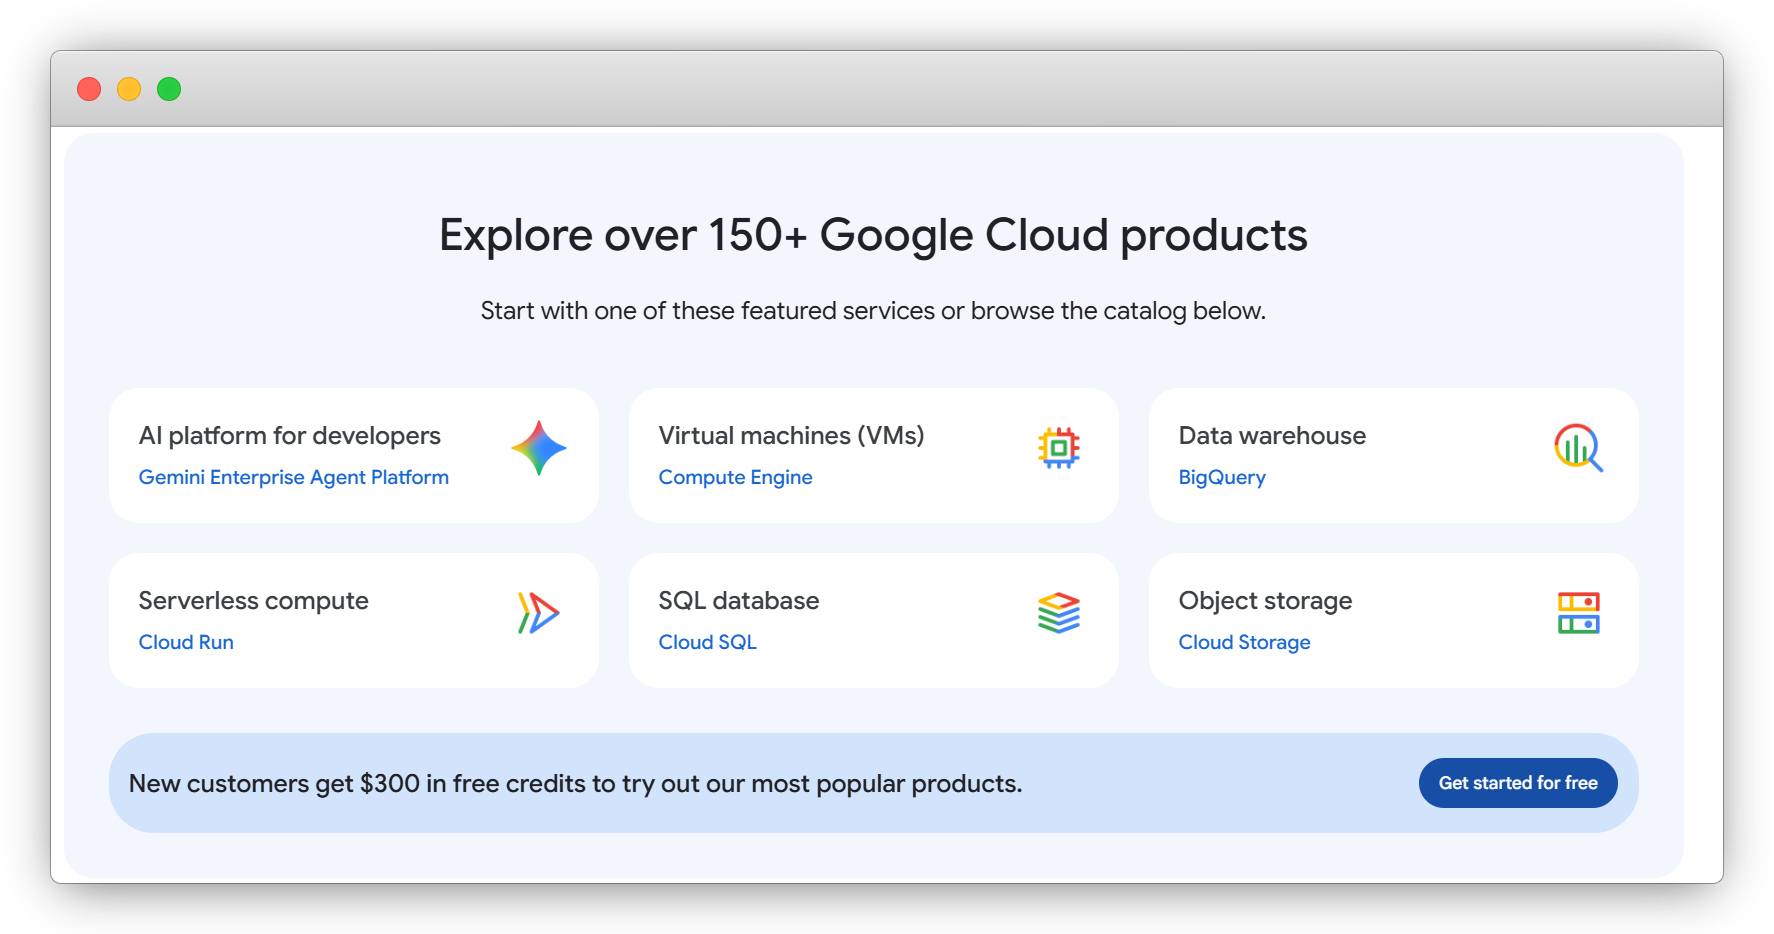Minimize the window with the yellow button
This screenshot has height=934, width=1774.
[129, 89]
